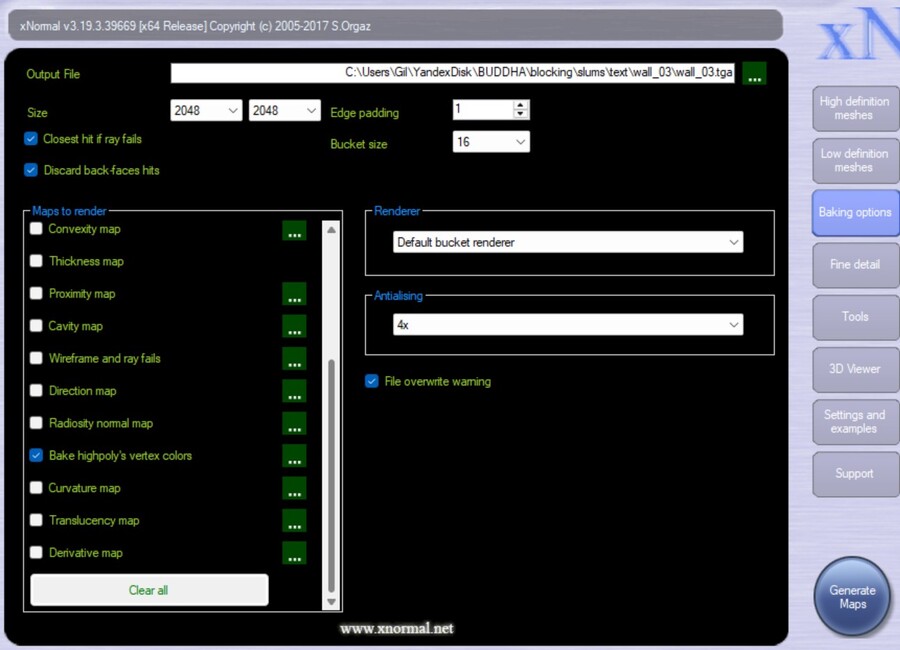Open Settings and examples tab
The height and width of the screenshot is (650, 900).
[x=855, y=422]
